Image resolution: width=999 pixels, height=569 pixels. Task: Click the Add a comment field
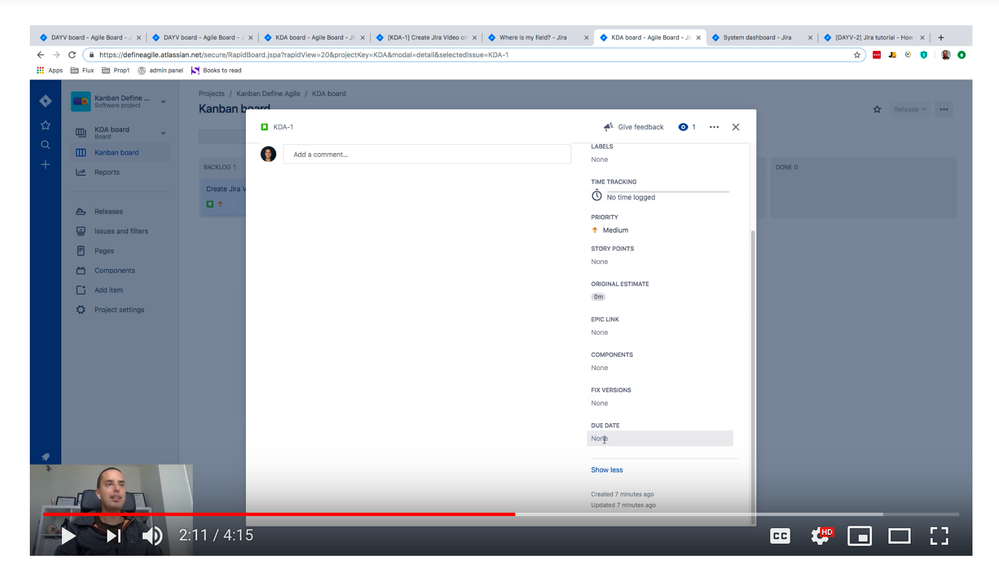pyautogui.click(x=427, y=154)
